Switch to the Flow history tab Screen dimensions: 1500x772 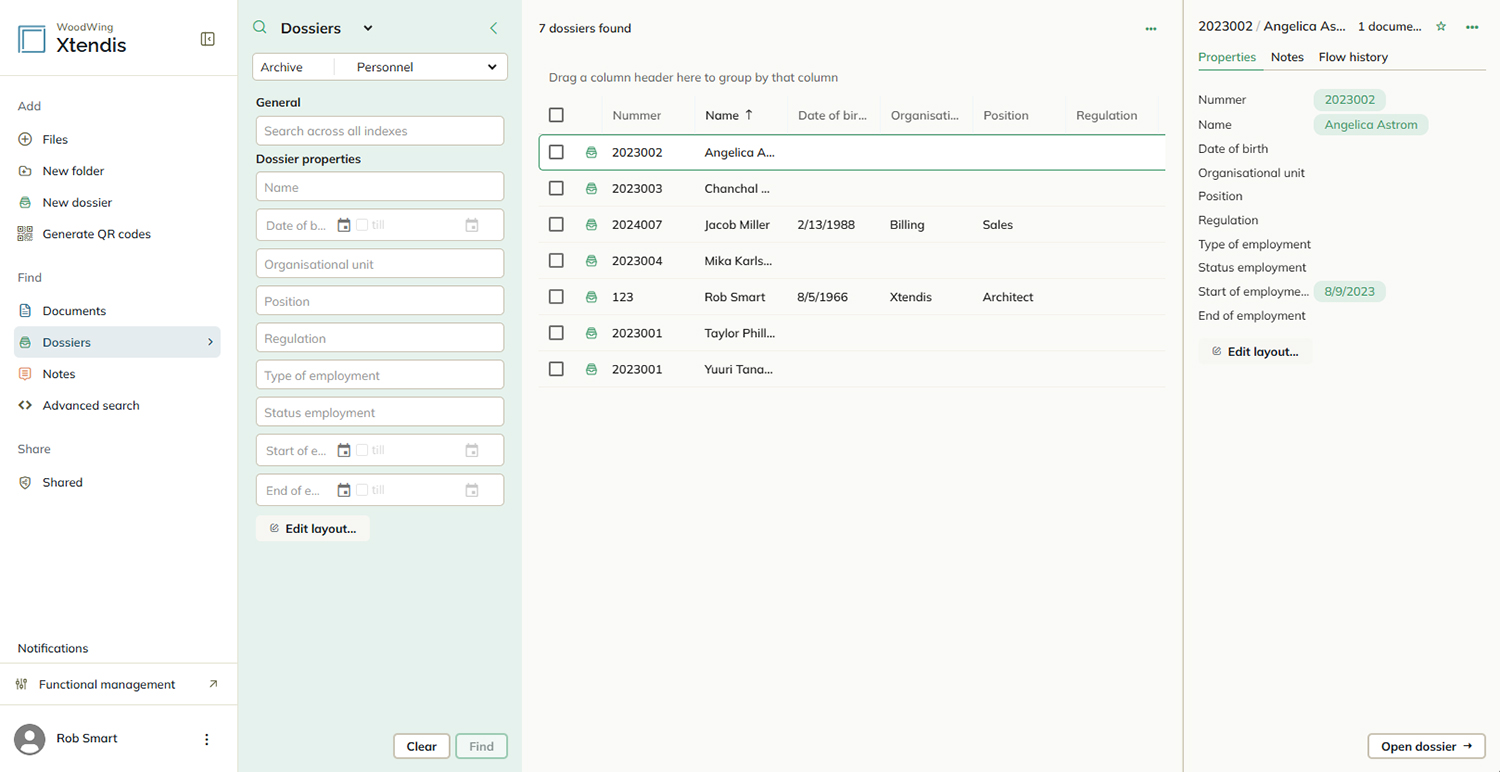pyautogui.click(x=1353, y=57)
